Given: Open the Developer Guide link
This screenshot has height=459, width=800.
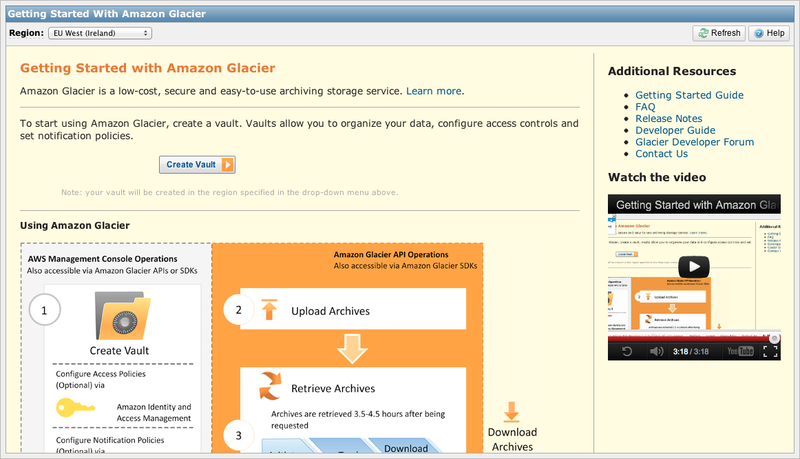Looking at the screenshot, I should pos(675,130).
